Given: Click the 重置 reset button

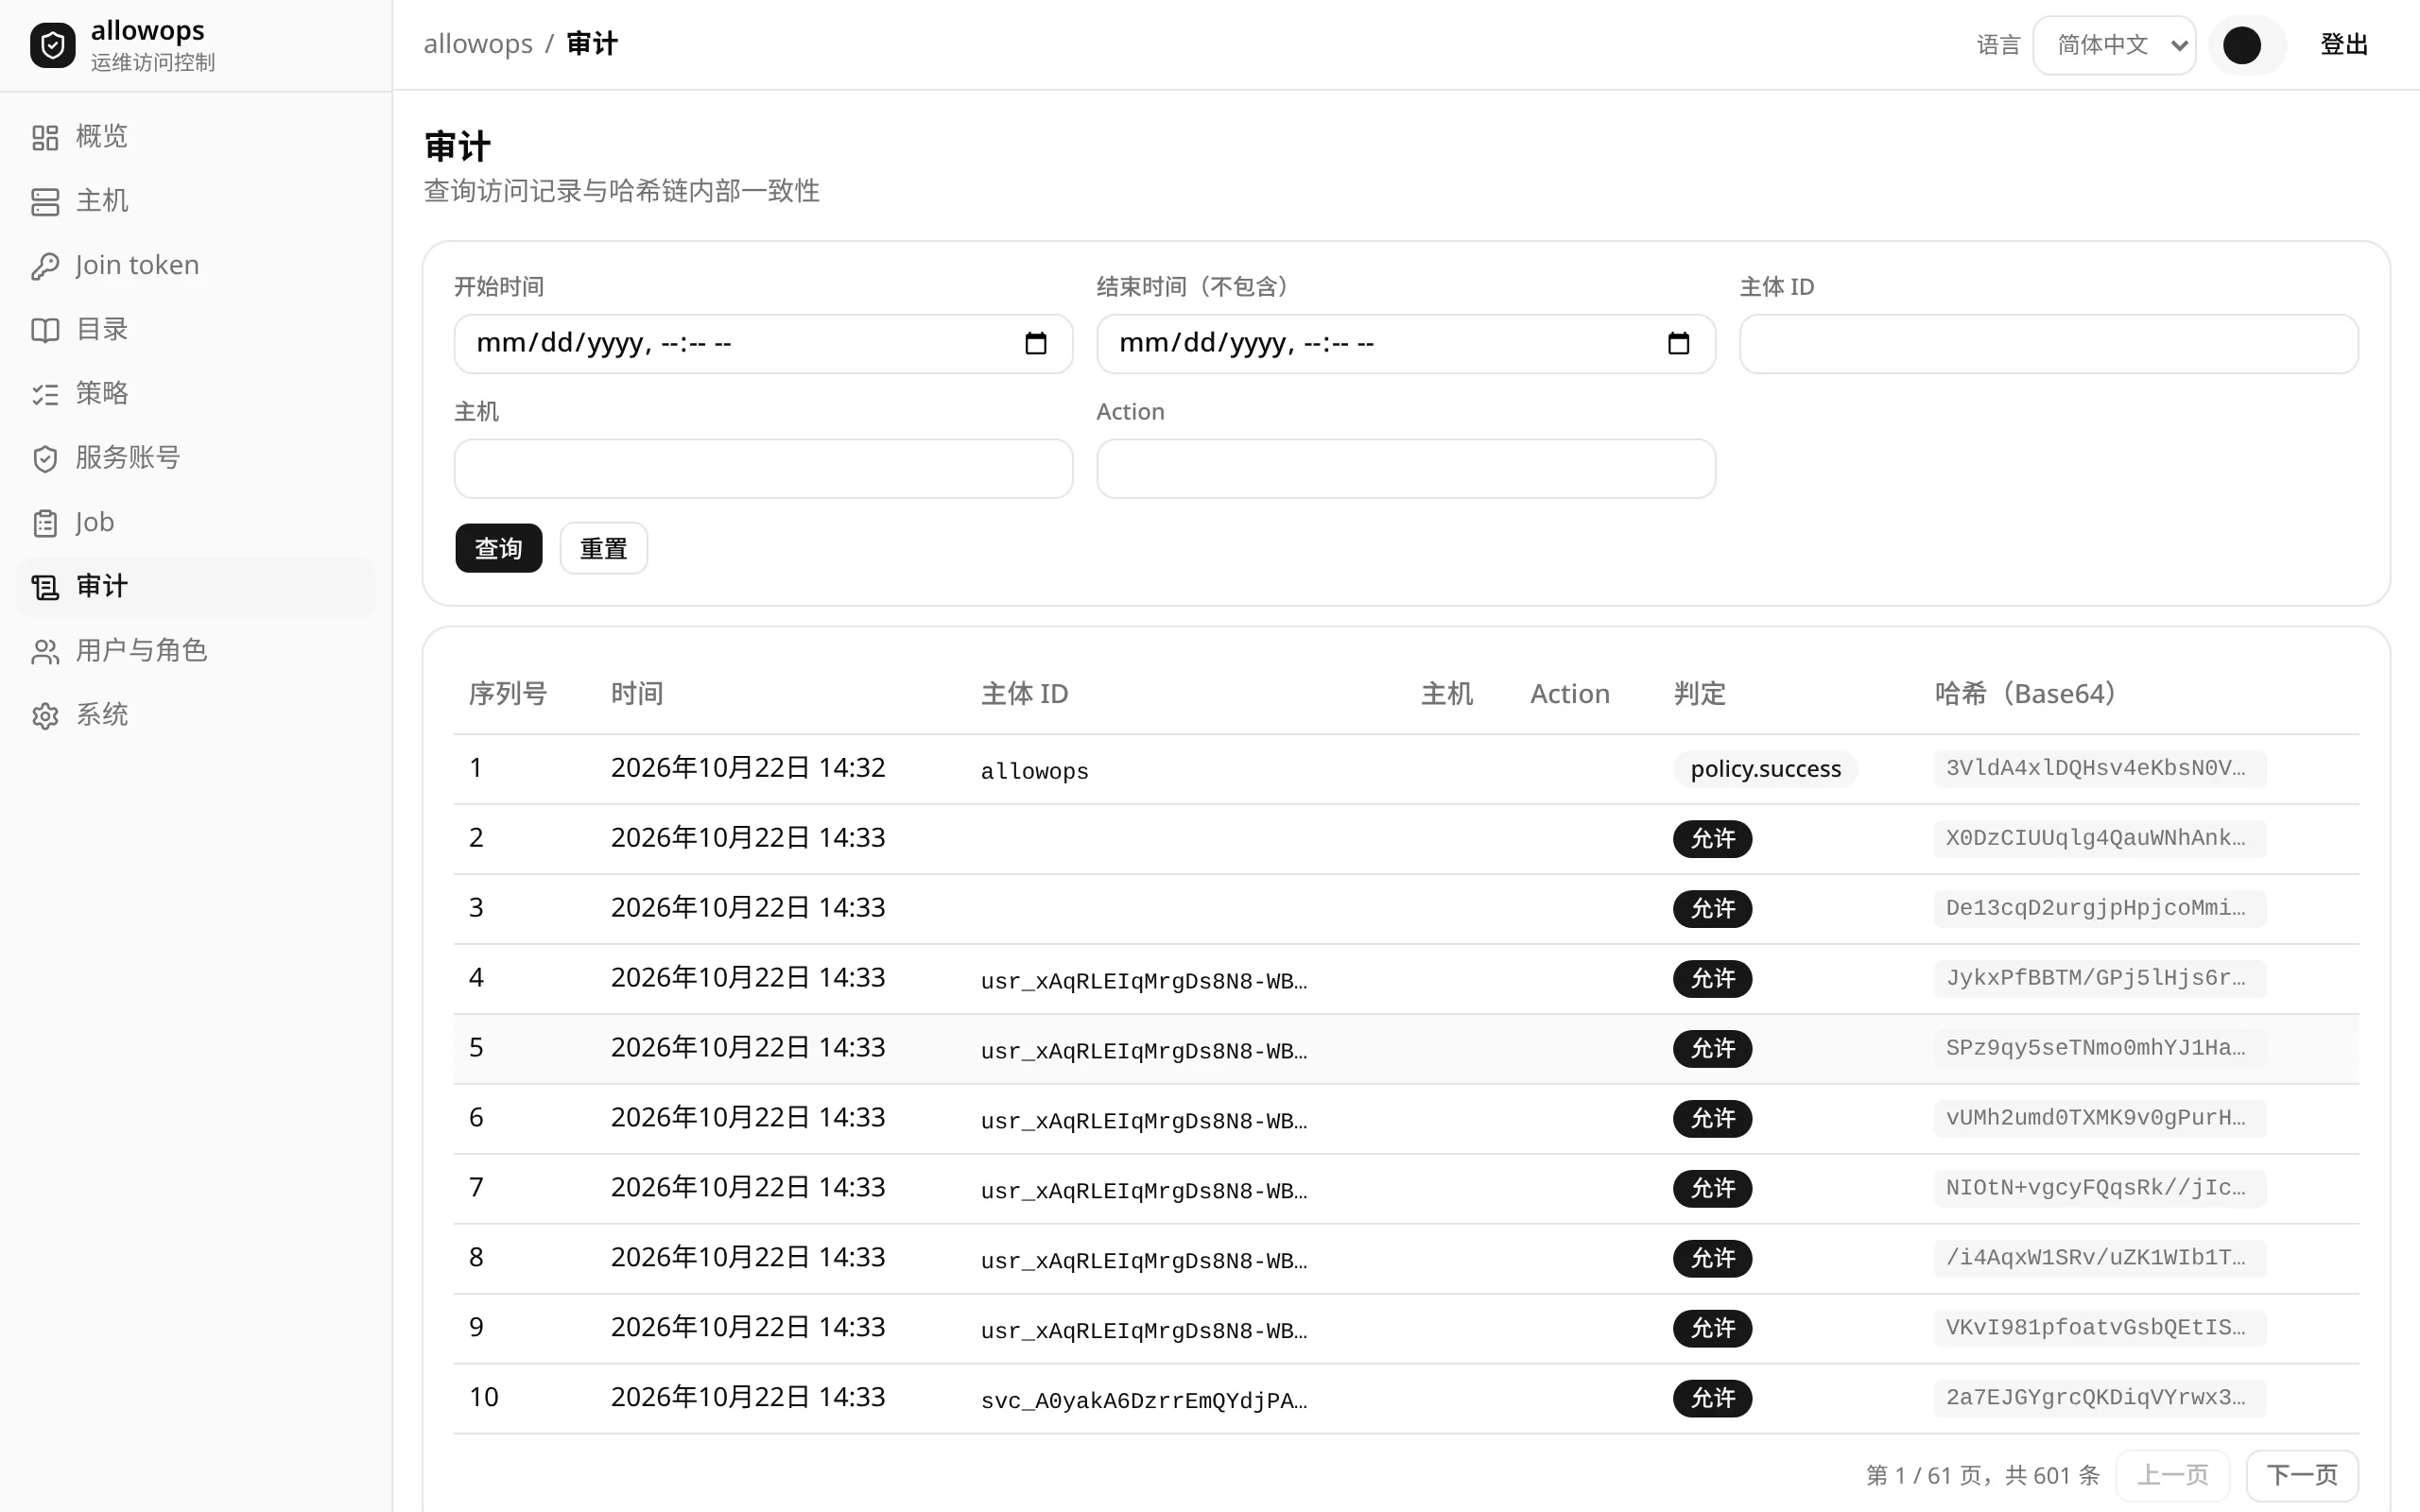Looking at the screenshot, I should (603, 548).
